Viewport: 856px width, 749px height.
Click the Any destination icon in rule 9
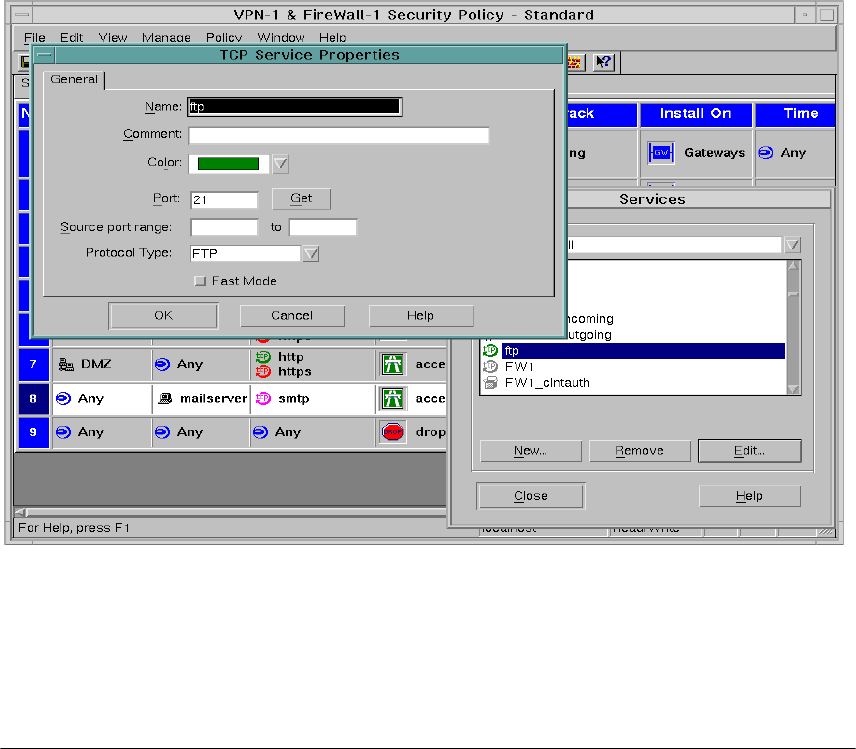coord(162,432)
